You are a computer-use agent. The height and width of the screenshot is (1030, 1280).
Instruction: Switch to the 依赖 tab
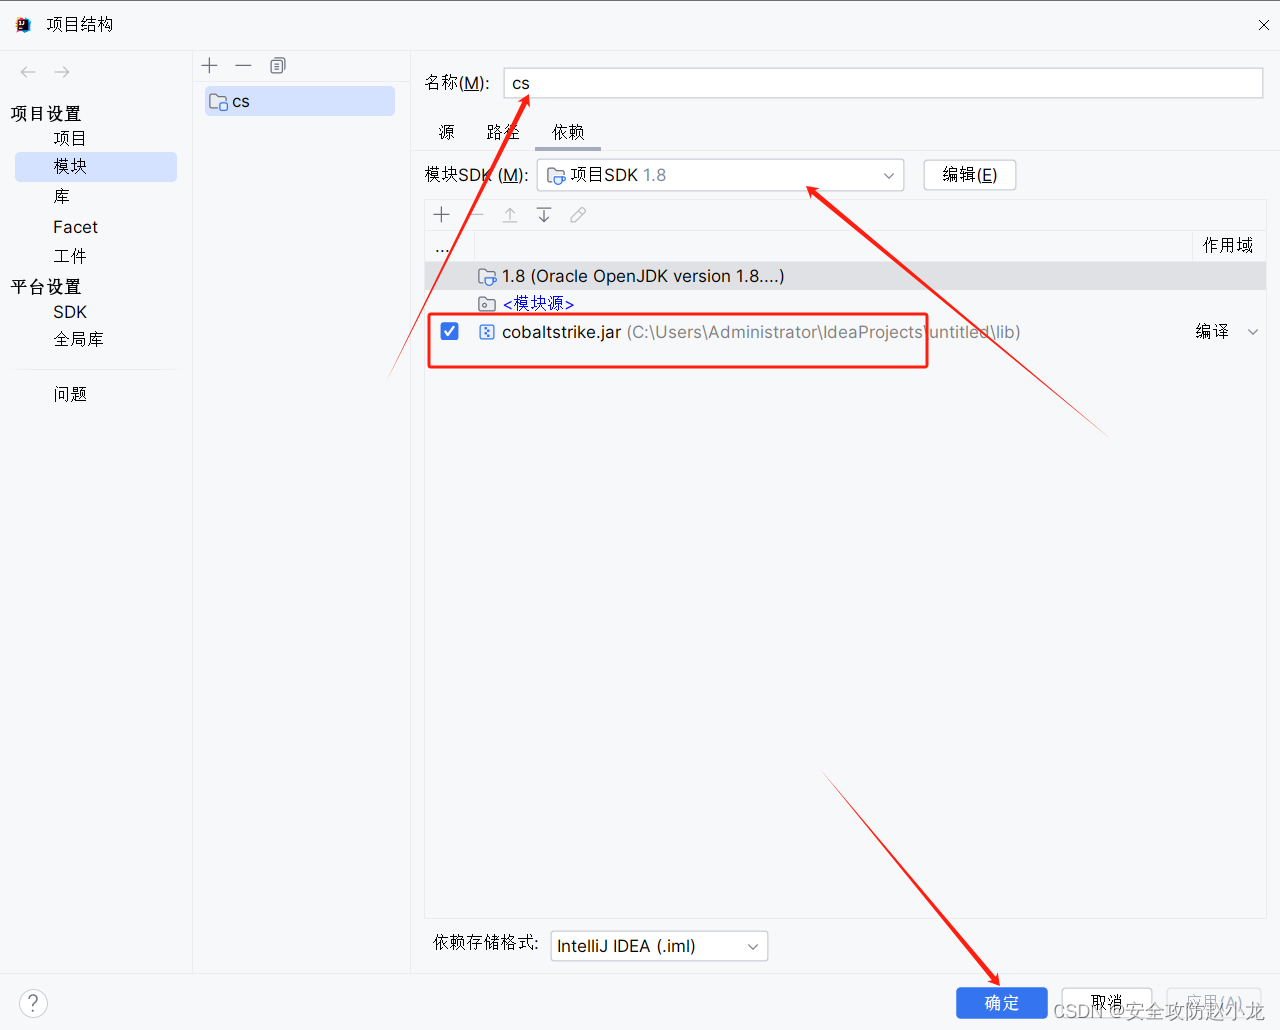click(568, 132)
